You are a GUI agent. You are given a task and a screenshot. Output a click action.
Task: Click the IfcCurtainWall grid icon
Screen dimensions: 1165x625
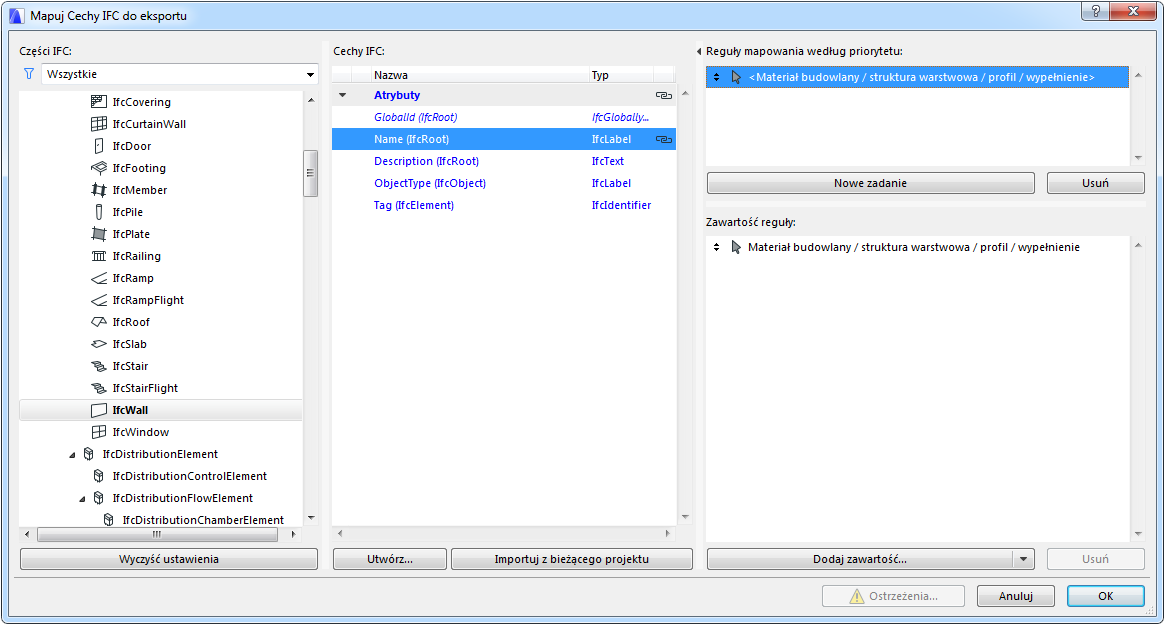pyautogui.click(x=98, y=124)
